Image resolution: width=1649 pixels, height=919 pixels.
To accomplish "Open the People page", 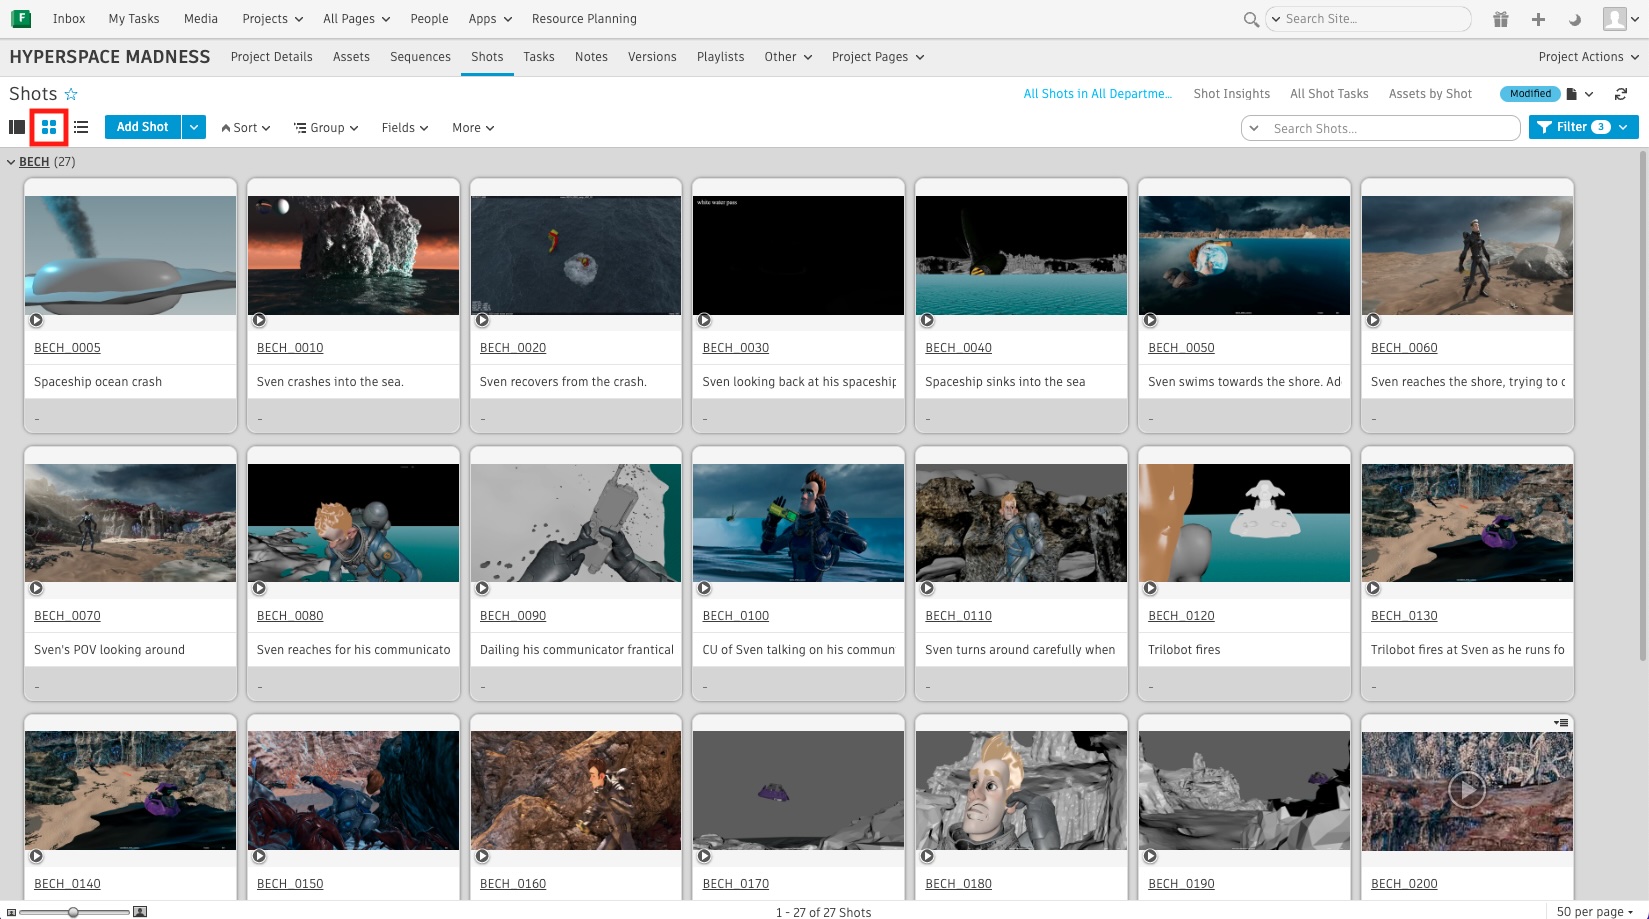I will (429, 19).
